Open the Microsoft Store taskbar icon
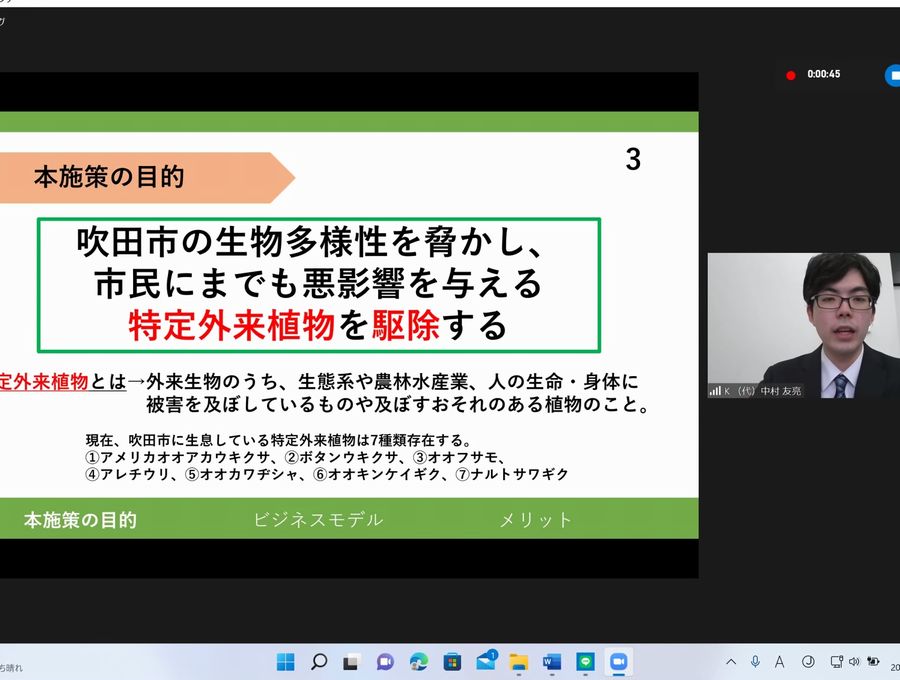 [x=452, y=662]
